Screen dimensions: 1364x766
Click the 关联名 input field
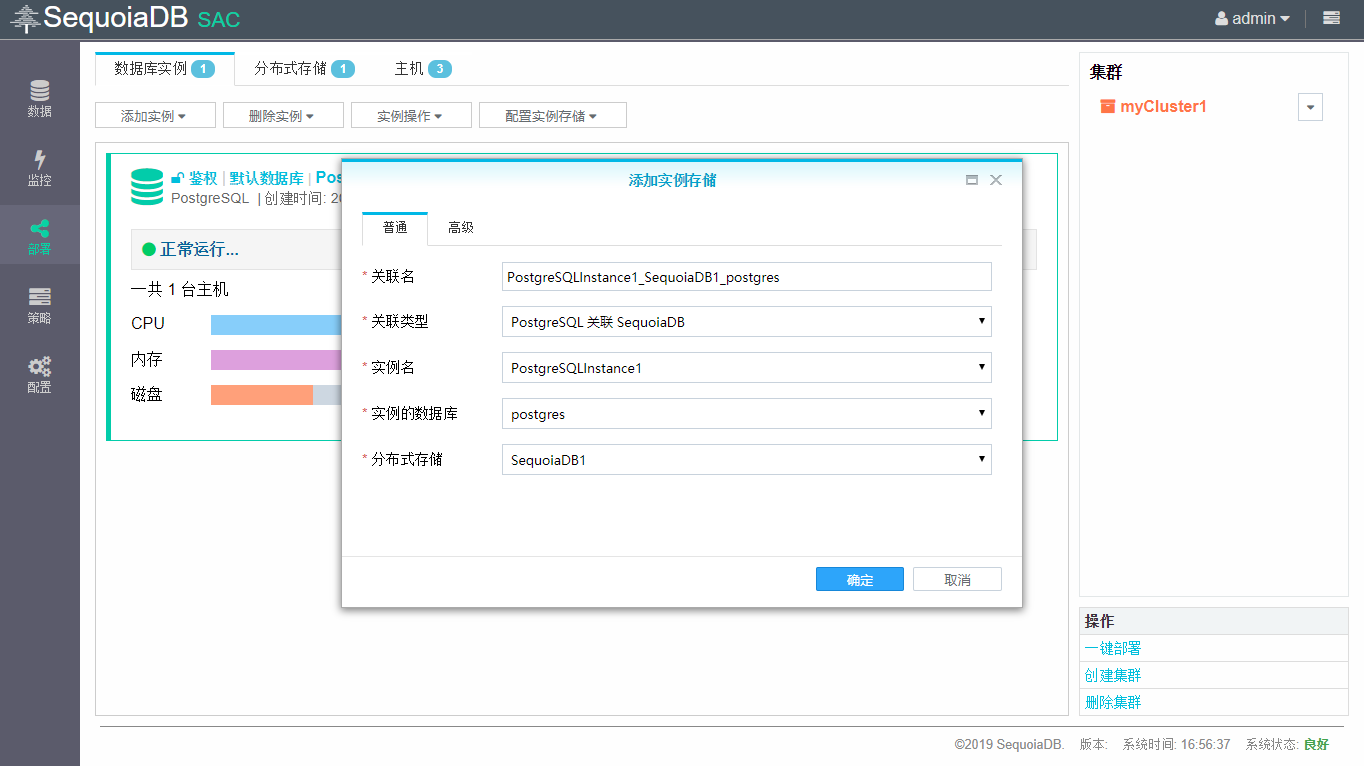pos(746,277)
